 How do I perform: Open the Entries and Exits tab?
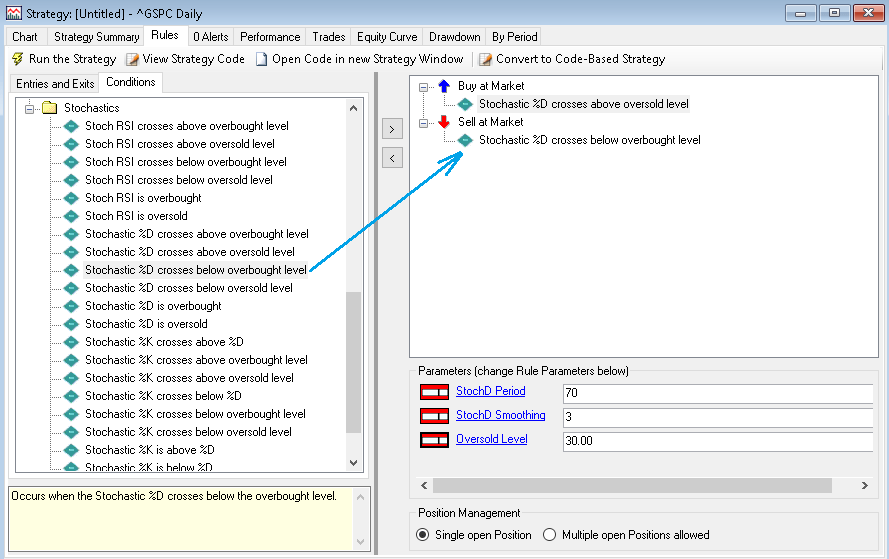(x=54, y=84)
